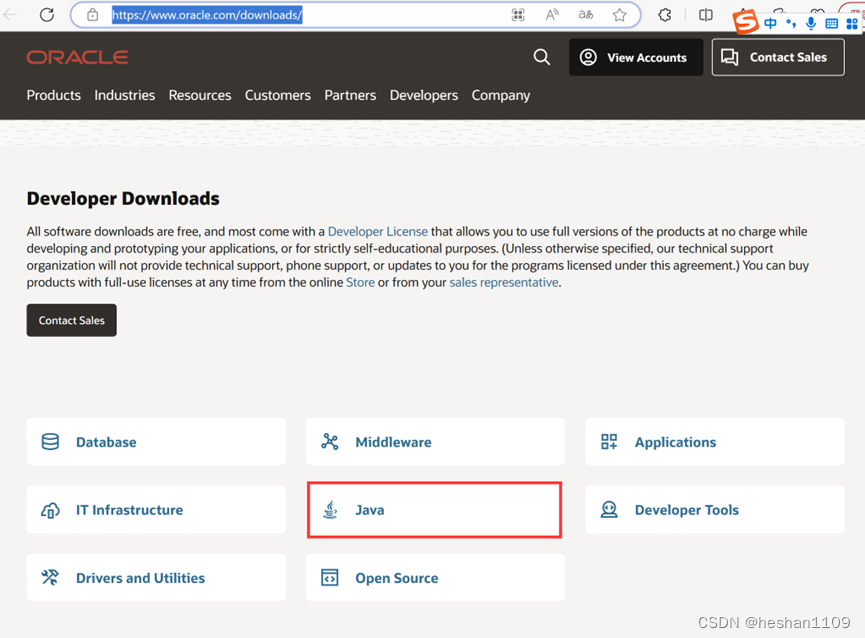Click the Applications grid icon
This screenshot has height=638, width=865.
[609, 442]
